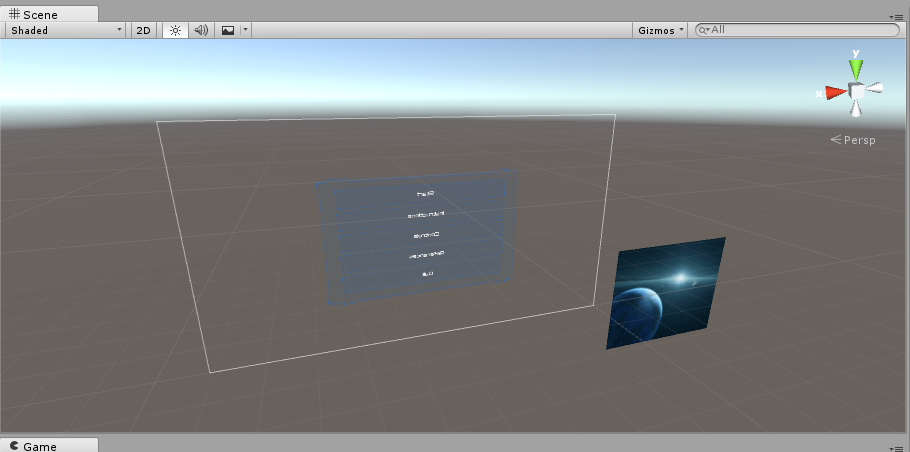Click the search magnifier icon
910x452 pixels.
pyautogui.click(x=704, y=30)
